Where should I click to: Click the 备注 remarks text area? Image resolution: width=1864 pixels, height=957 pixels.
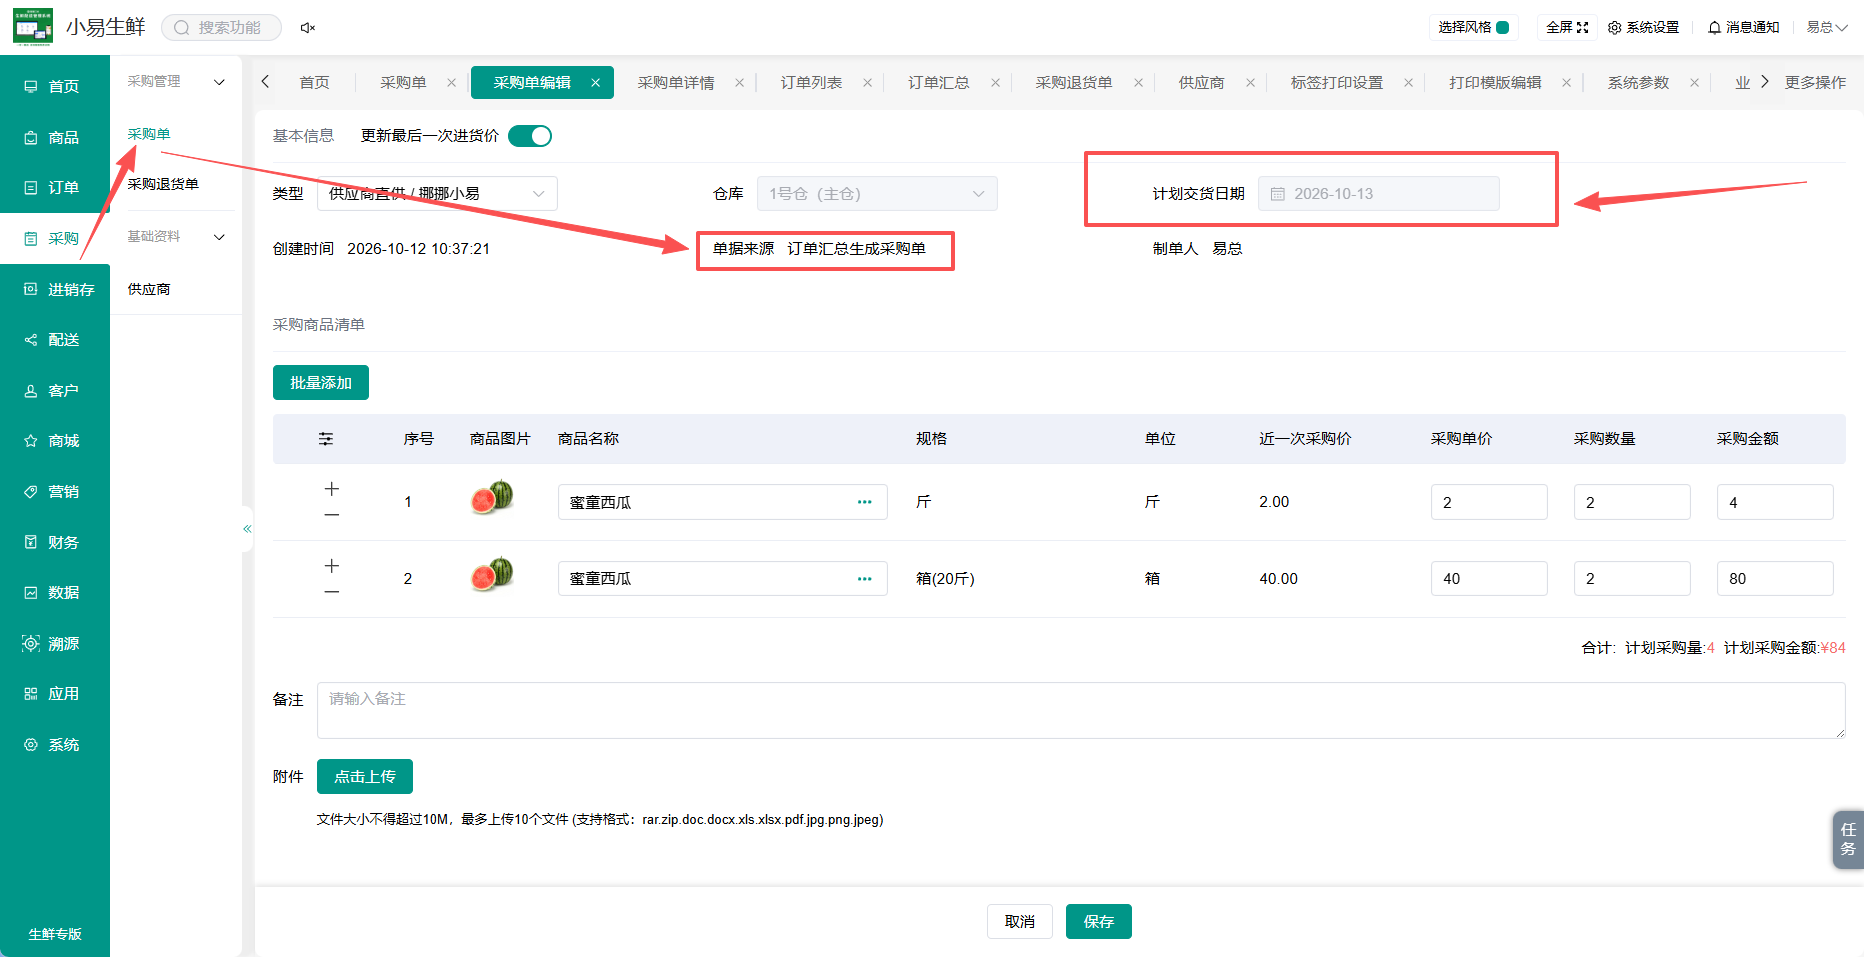coord(1081,711)
